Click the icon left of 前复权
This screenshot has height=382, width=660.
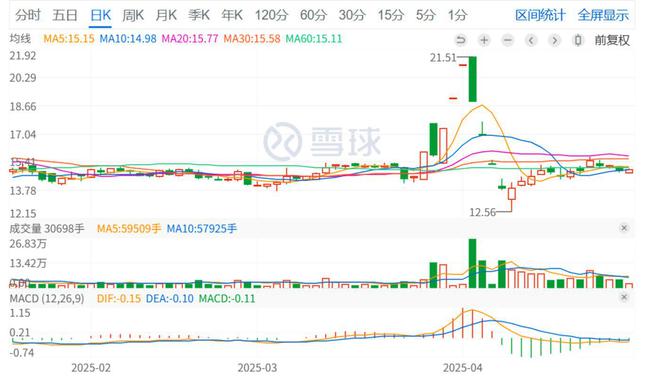pyautogui.click(x=578, y=40)
